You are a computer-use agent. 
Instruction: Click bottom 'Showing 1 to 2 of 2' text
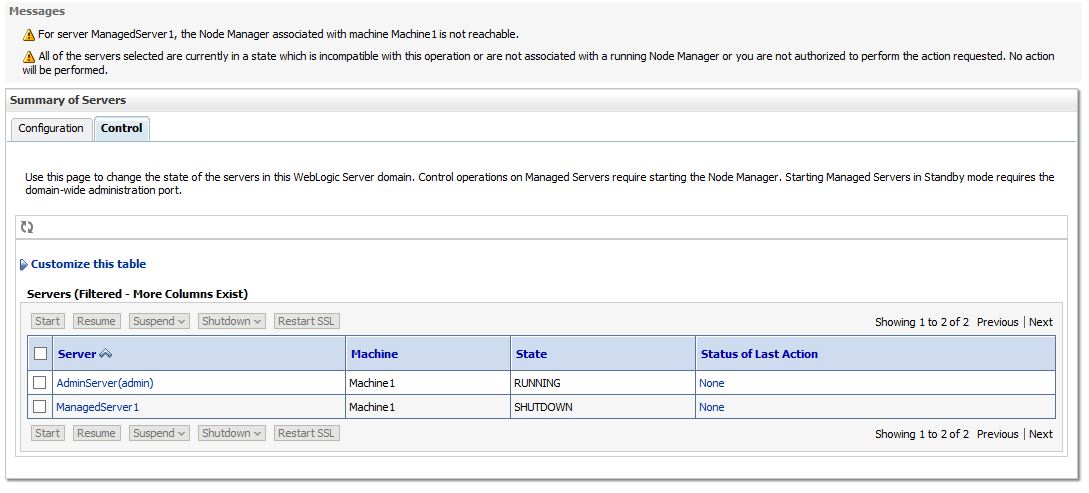922,434
